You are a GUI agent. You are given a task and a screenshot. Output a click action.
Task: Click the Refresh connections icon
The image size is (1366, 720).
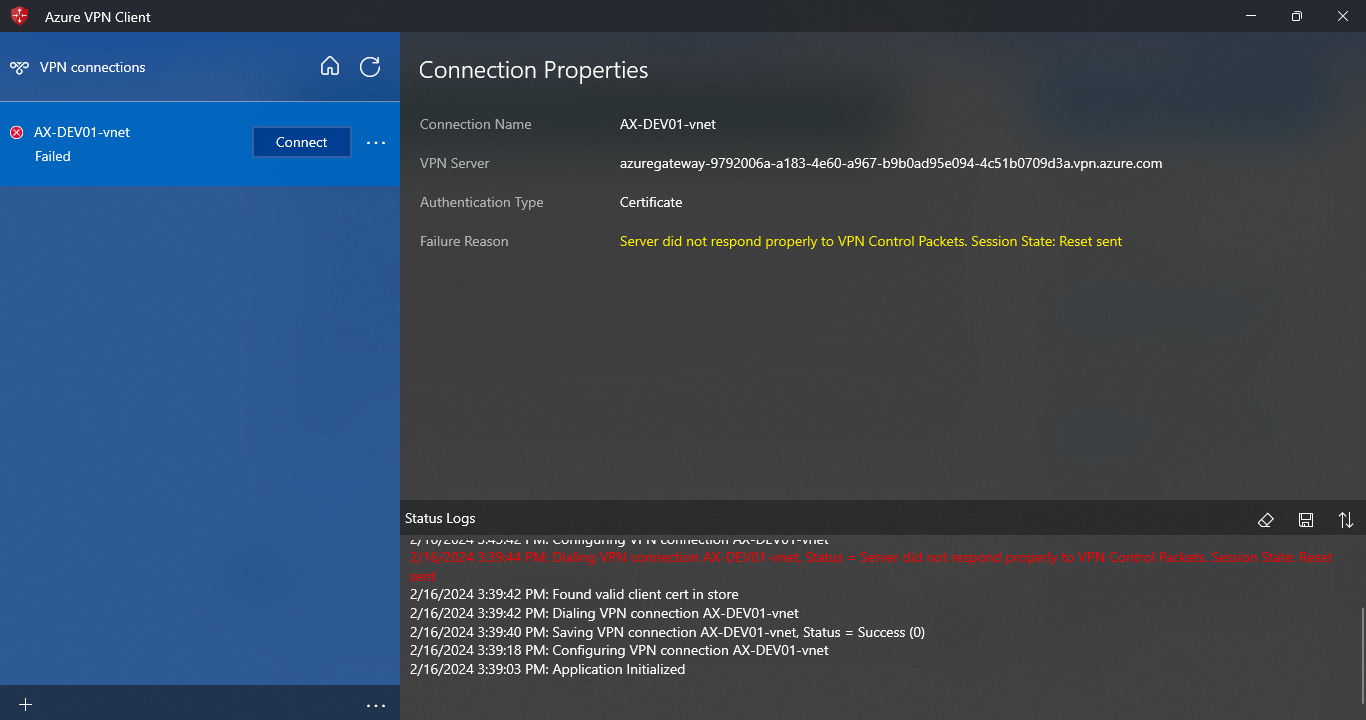[370, 67]
